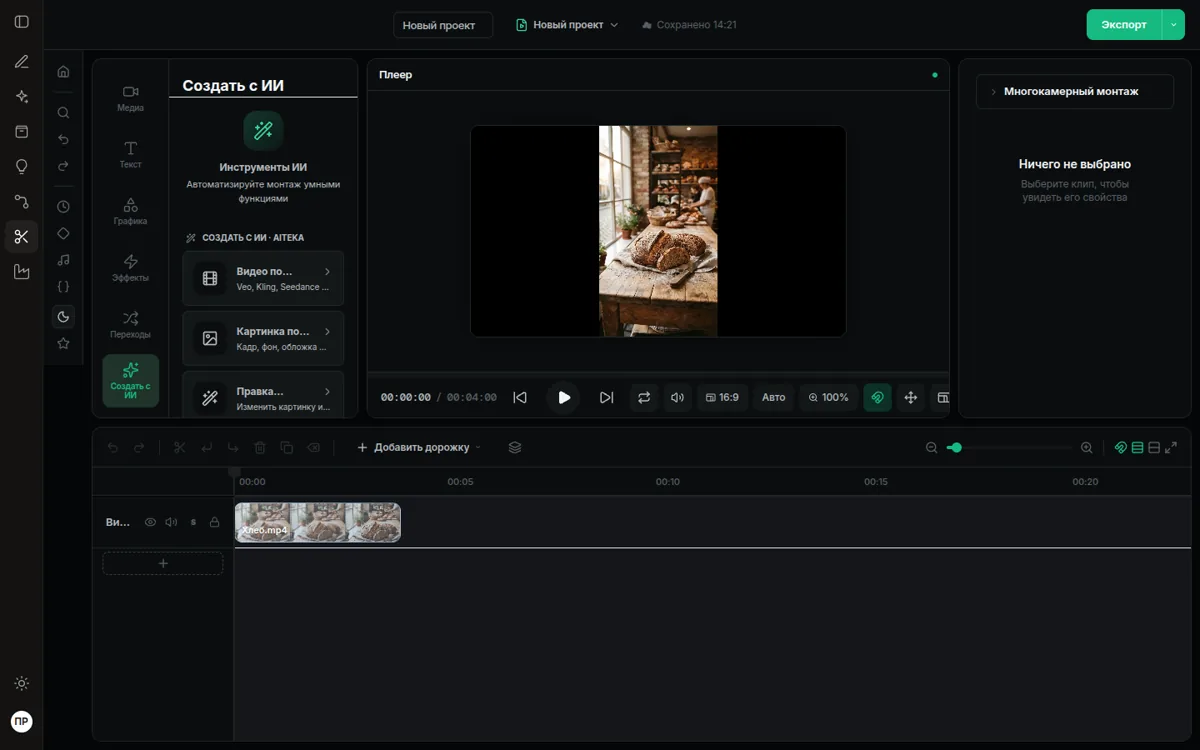
Task: Toggle the loop playback button
Action: pos(644,397)
